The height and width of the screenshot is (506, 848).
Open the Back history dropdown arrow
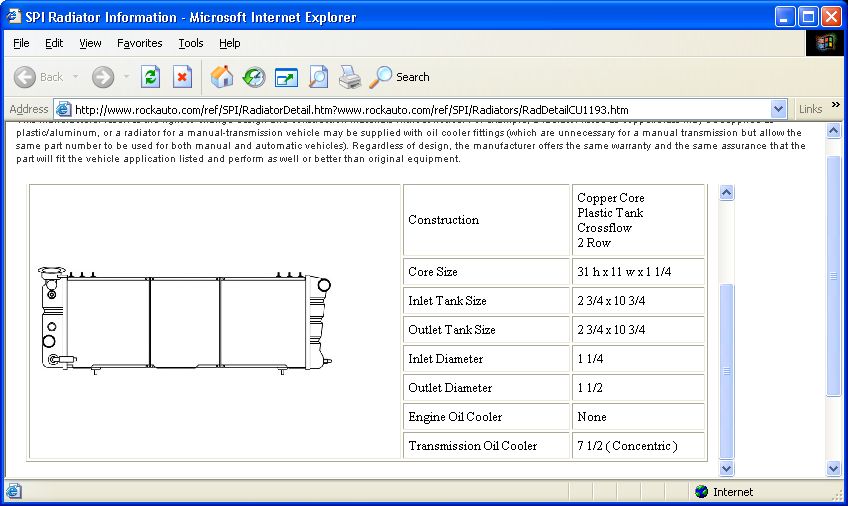[76, 77]
